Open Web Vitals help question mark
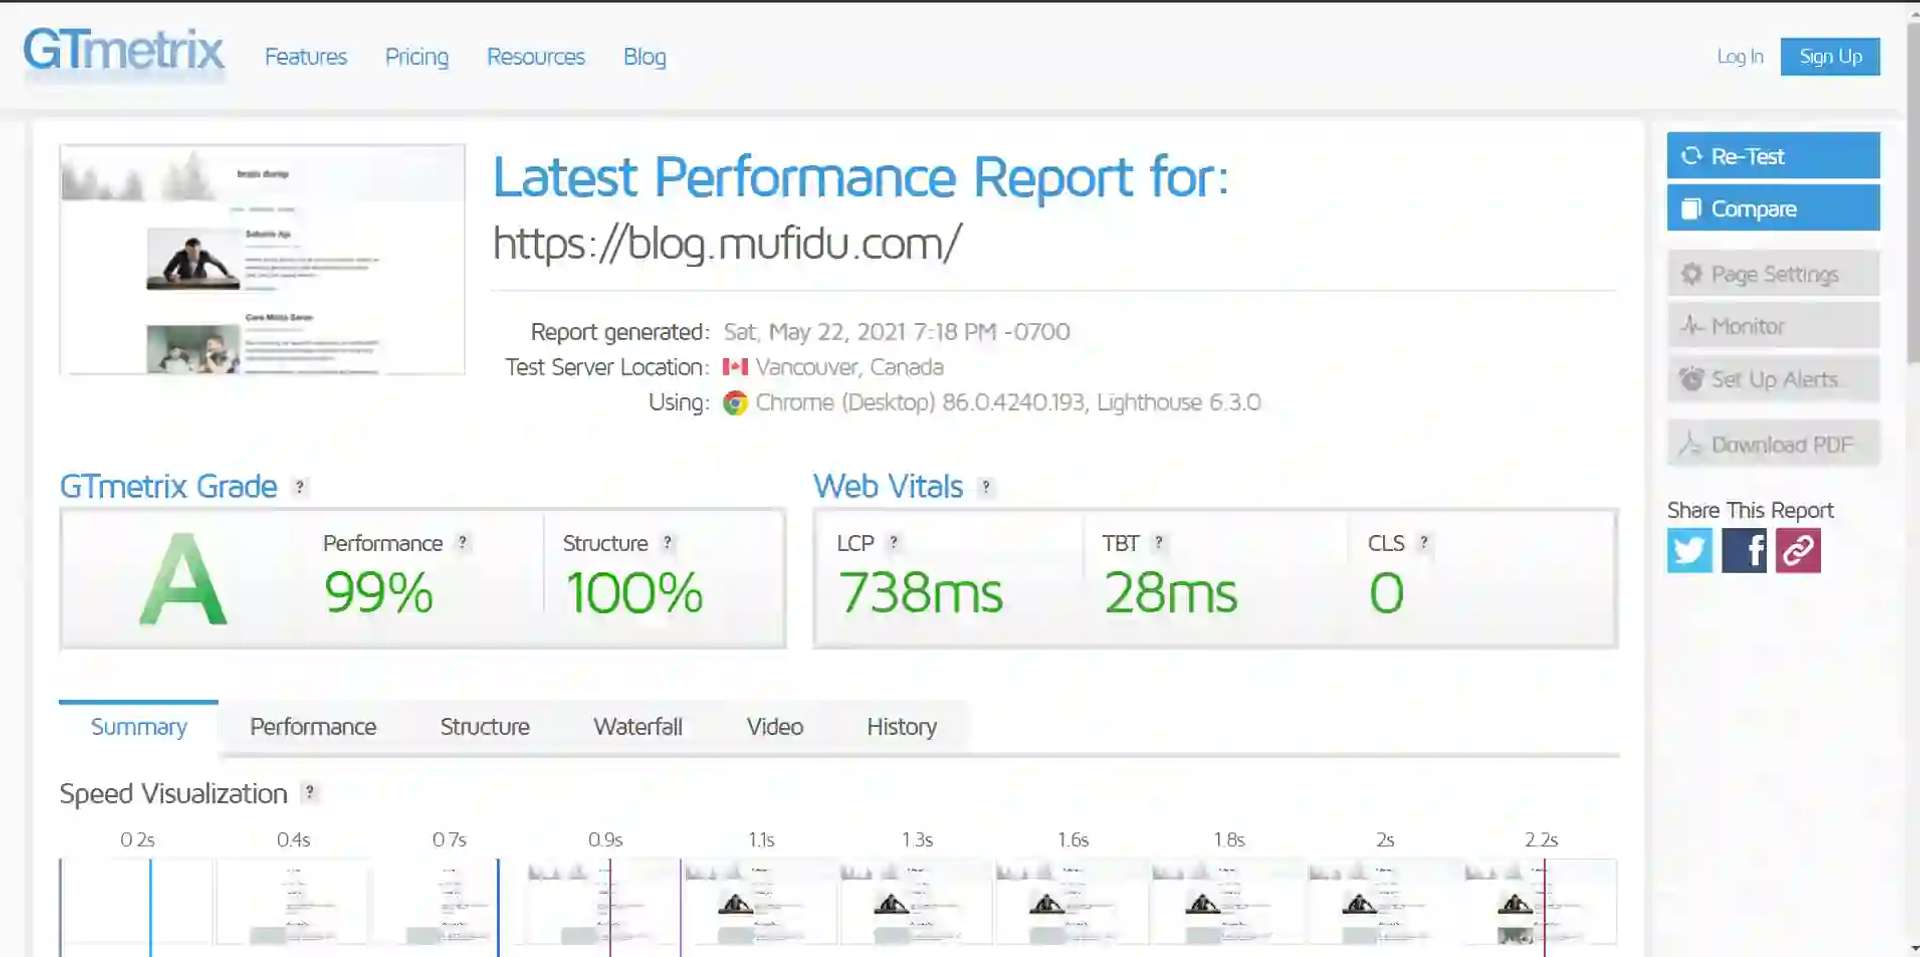The height and width of the screenshot is (957, 1920). coord(985,487)
